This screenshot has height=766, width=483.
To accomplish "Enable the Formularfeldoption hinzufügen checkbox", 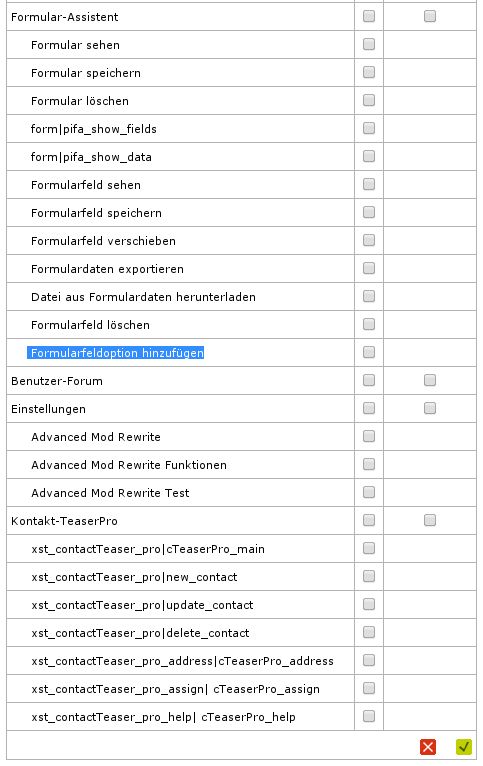I will 369,352.
